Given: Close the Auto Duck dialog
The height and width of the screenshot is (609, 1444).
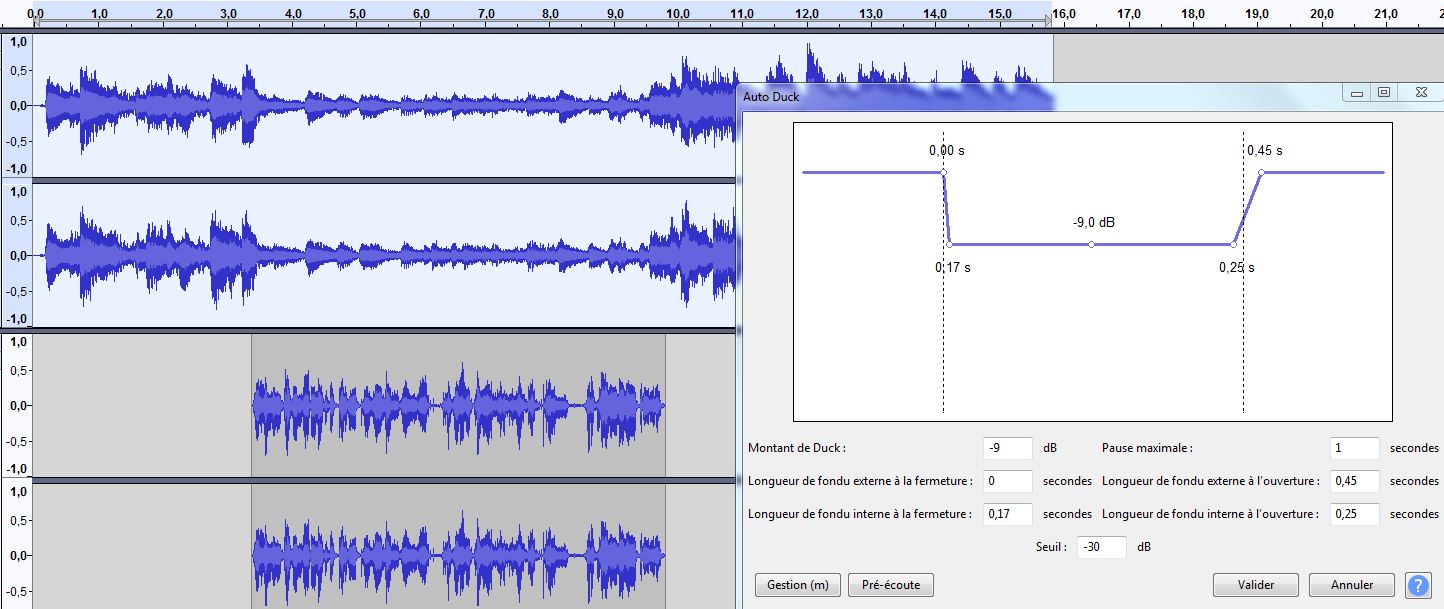Looking at the screenshot, I should pyautogui.click(x=1420, y=92).
